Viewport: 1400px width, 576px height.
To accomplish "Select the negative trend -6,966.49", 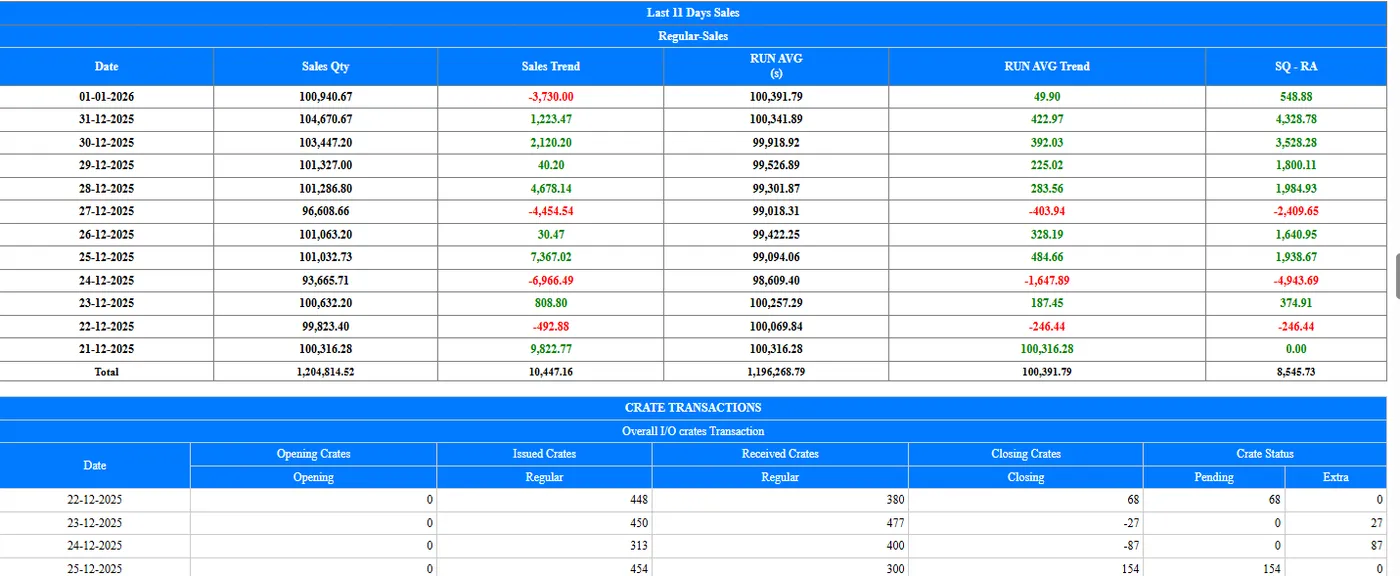I will pyautogui.click(x=551, y=281).
